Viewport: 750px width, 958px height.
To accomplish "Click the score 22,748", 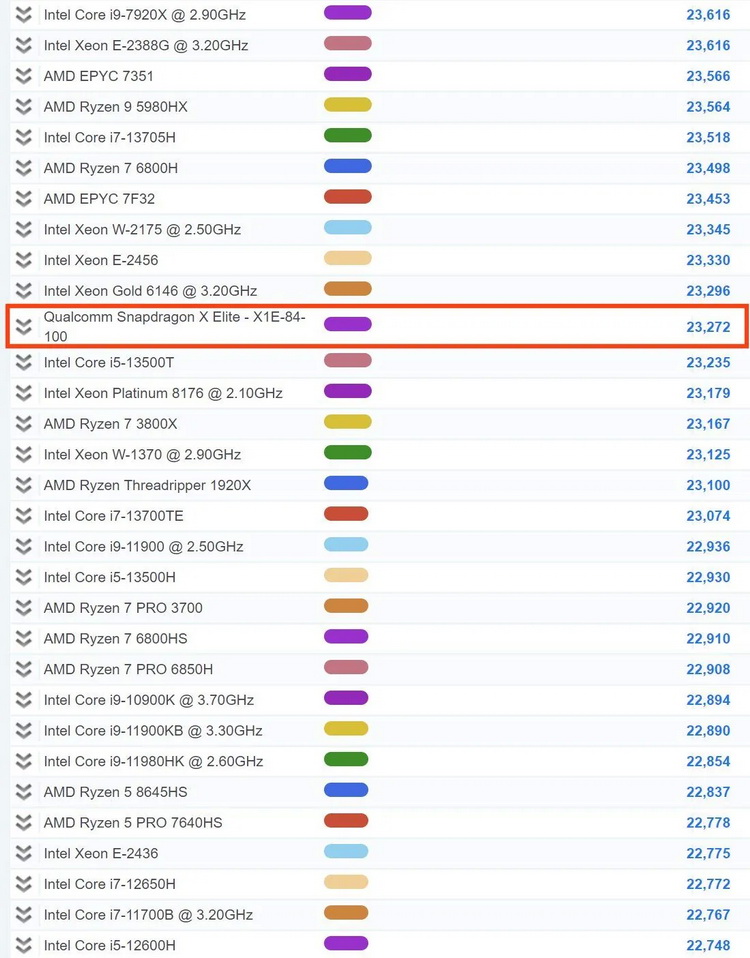I will click(x=708, y=945).
